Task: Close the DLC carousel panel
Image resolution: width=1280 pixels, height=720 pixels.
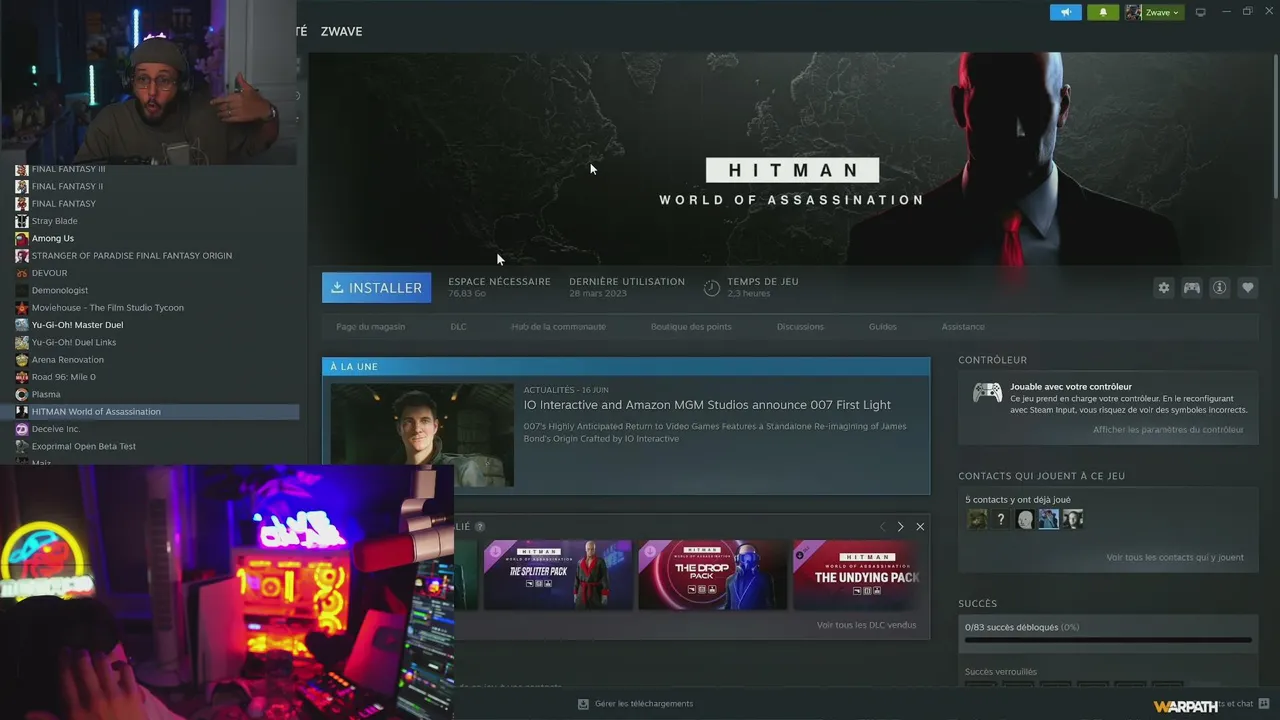Action: (x=920, y=527)
